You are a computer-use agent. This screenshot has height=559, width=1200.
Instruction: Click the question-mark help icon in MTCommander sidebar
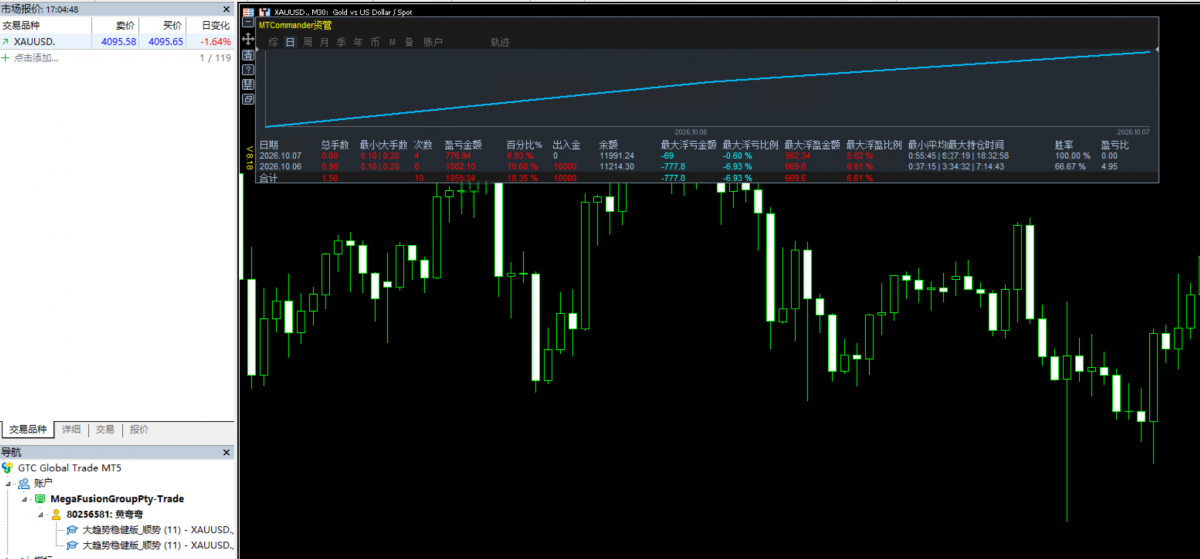[x=247, y=69]
